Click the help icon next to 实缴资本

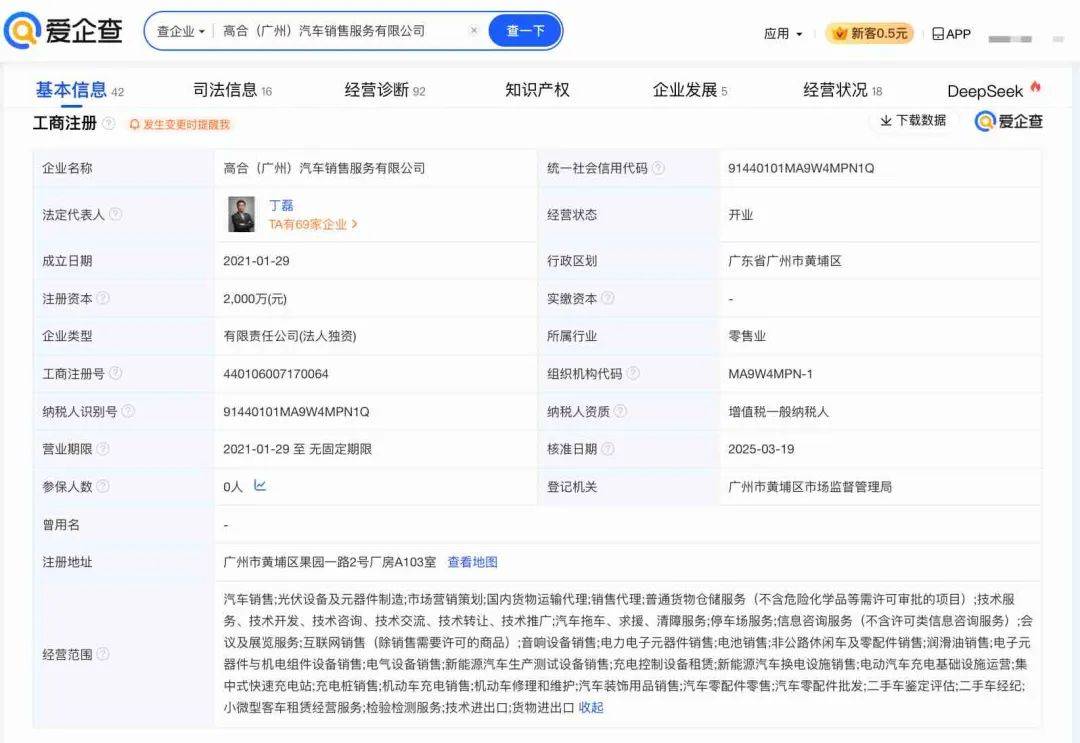click(608, 298)
